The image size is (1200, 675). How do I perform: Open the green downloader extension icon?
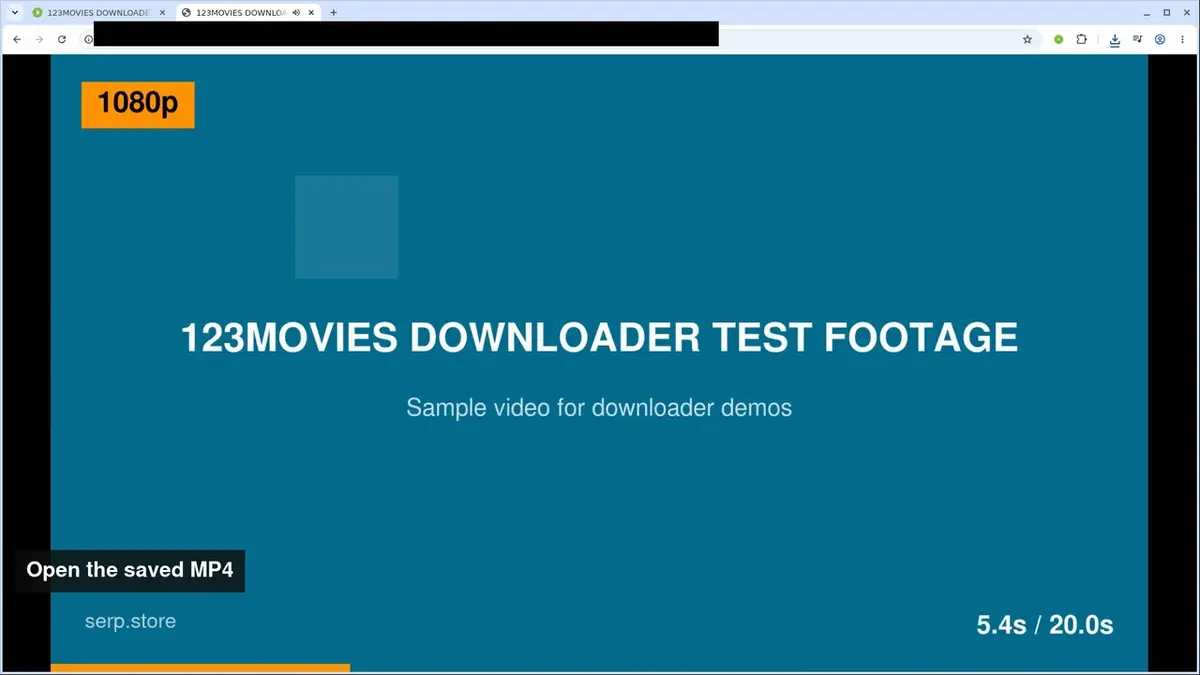1059,39
